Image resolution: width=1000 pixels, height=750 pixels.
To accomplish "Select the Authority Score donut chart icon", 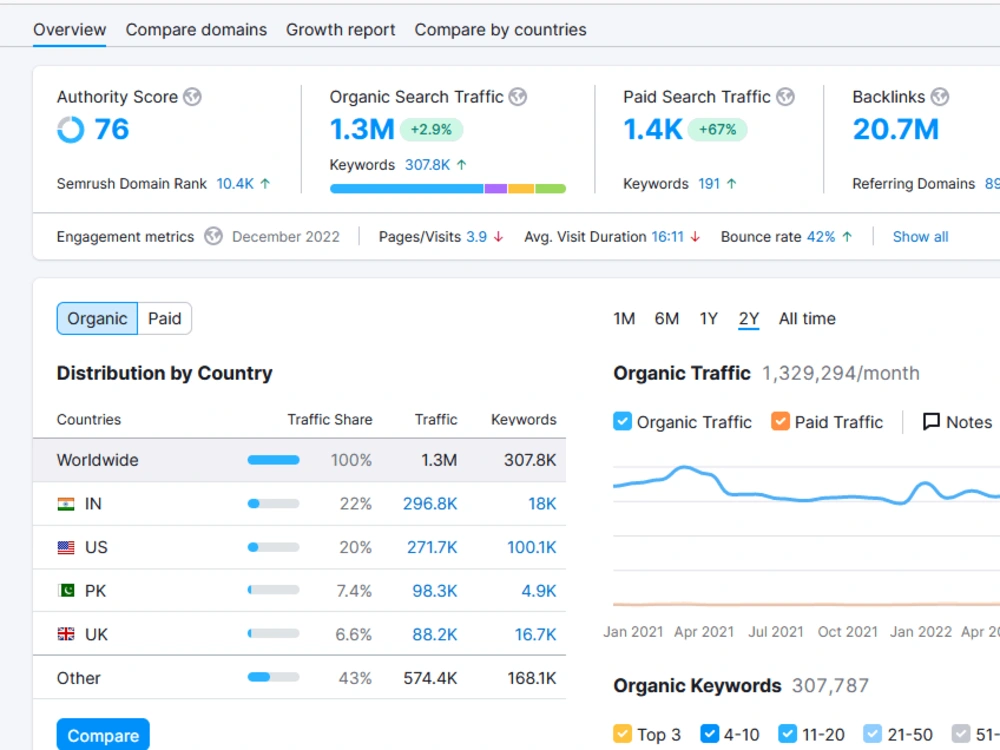I will 71,129.
